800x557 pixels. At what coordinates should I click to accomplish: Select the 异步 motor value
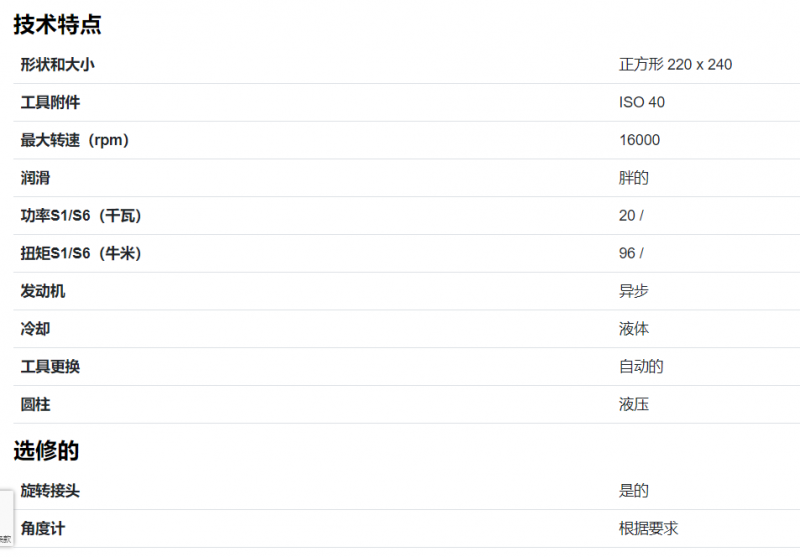(x=633, y=291)
